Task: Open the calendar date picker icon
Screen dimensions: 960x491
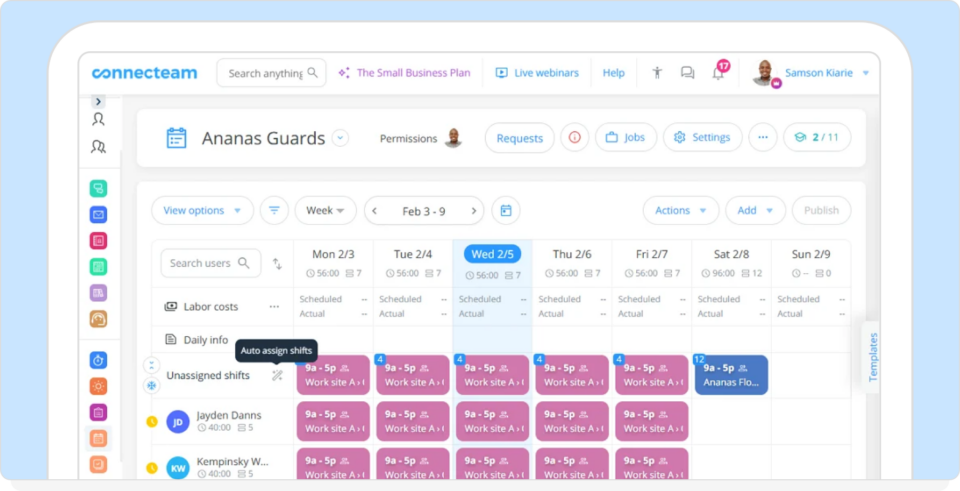Action: 506,211
